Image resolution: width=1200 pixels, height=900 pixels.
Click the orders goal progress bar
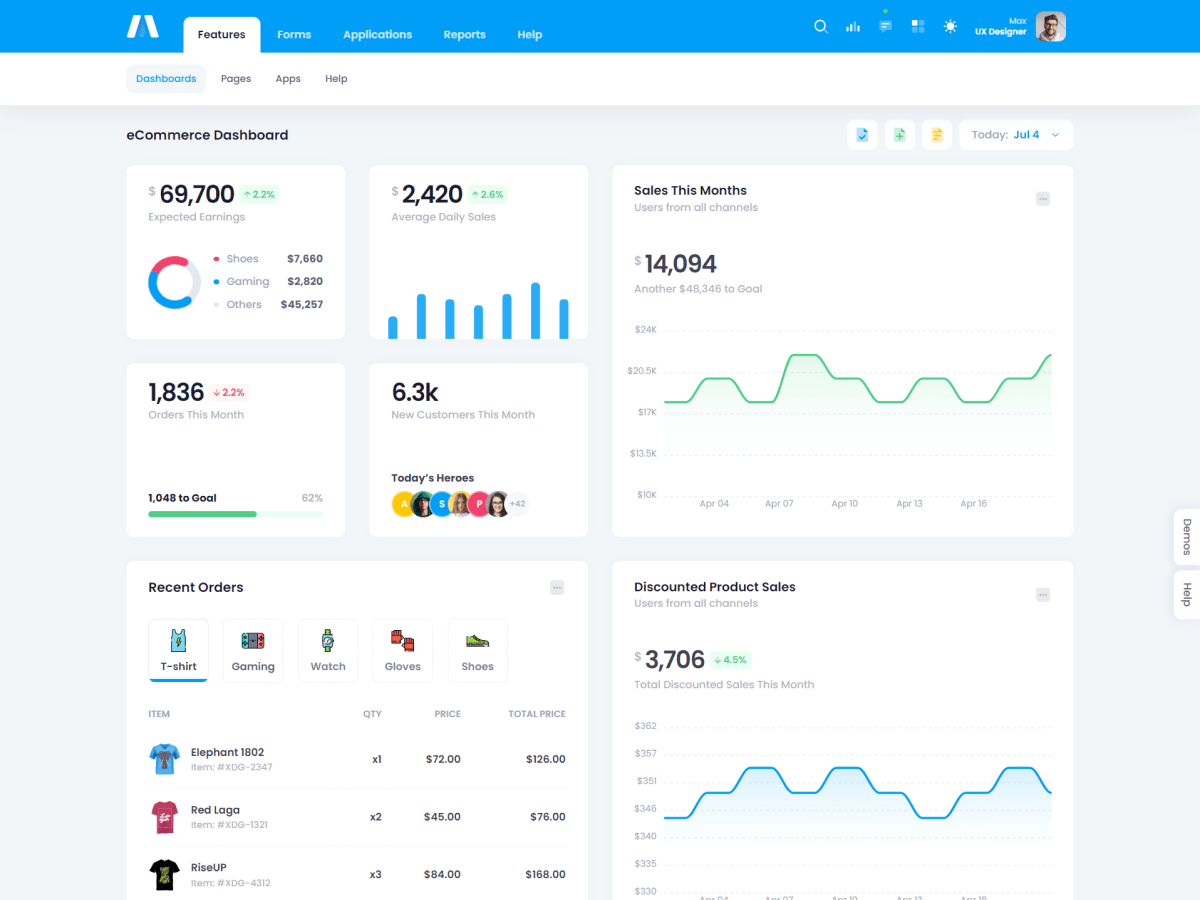click(x=235, y=514)
